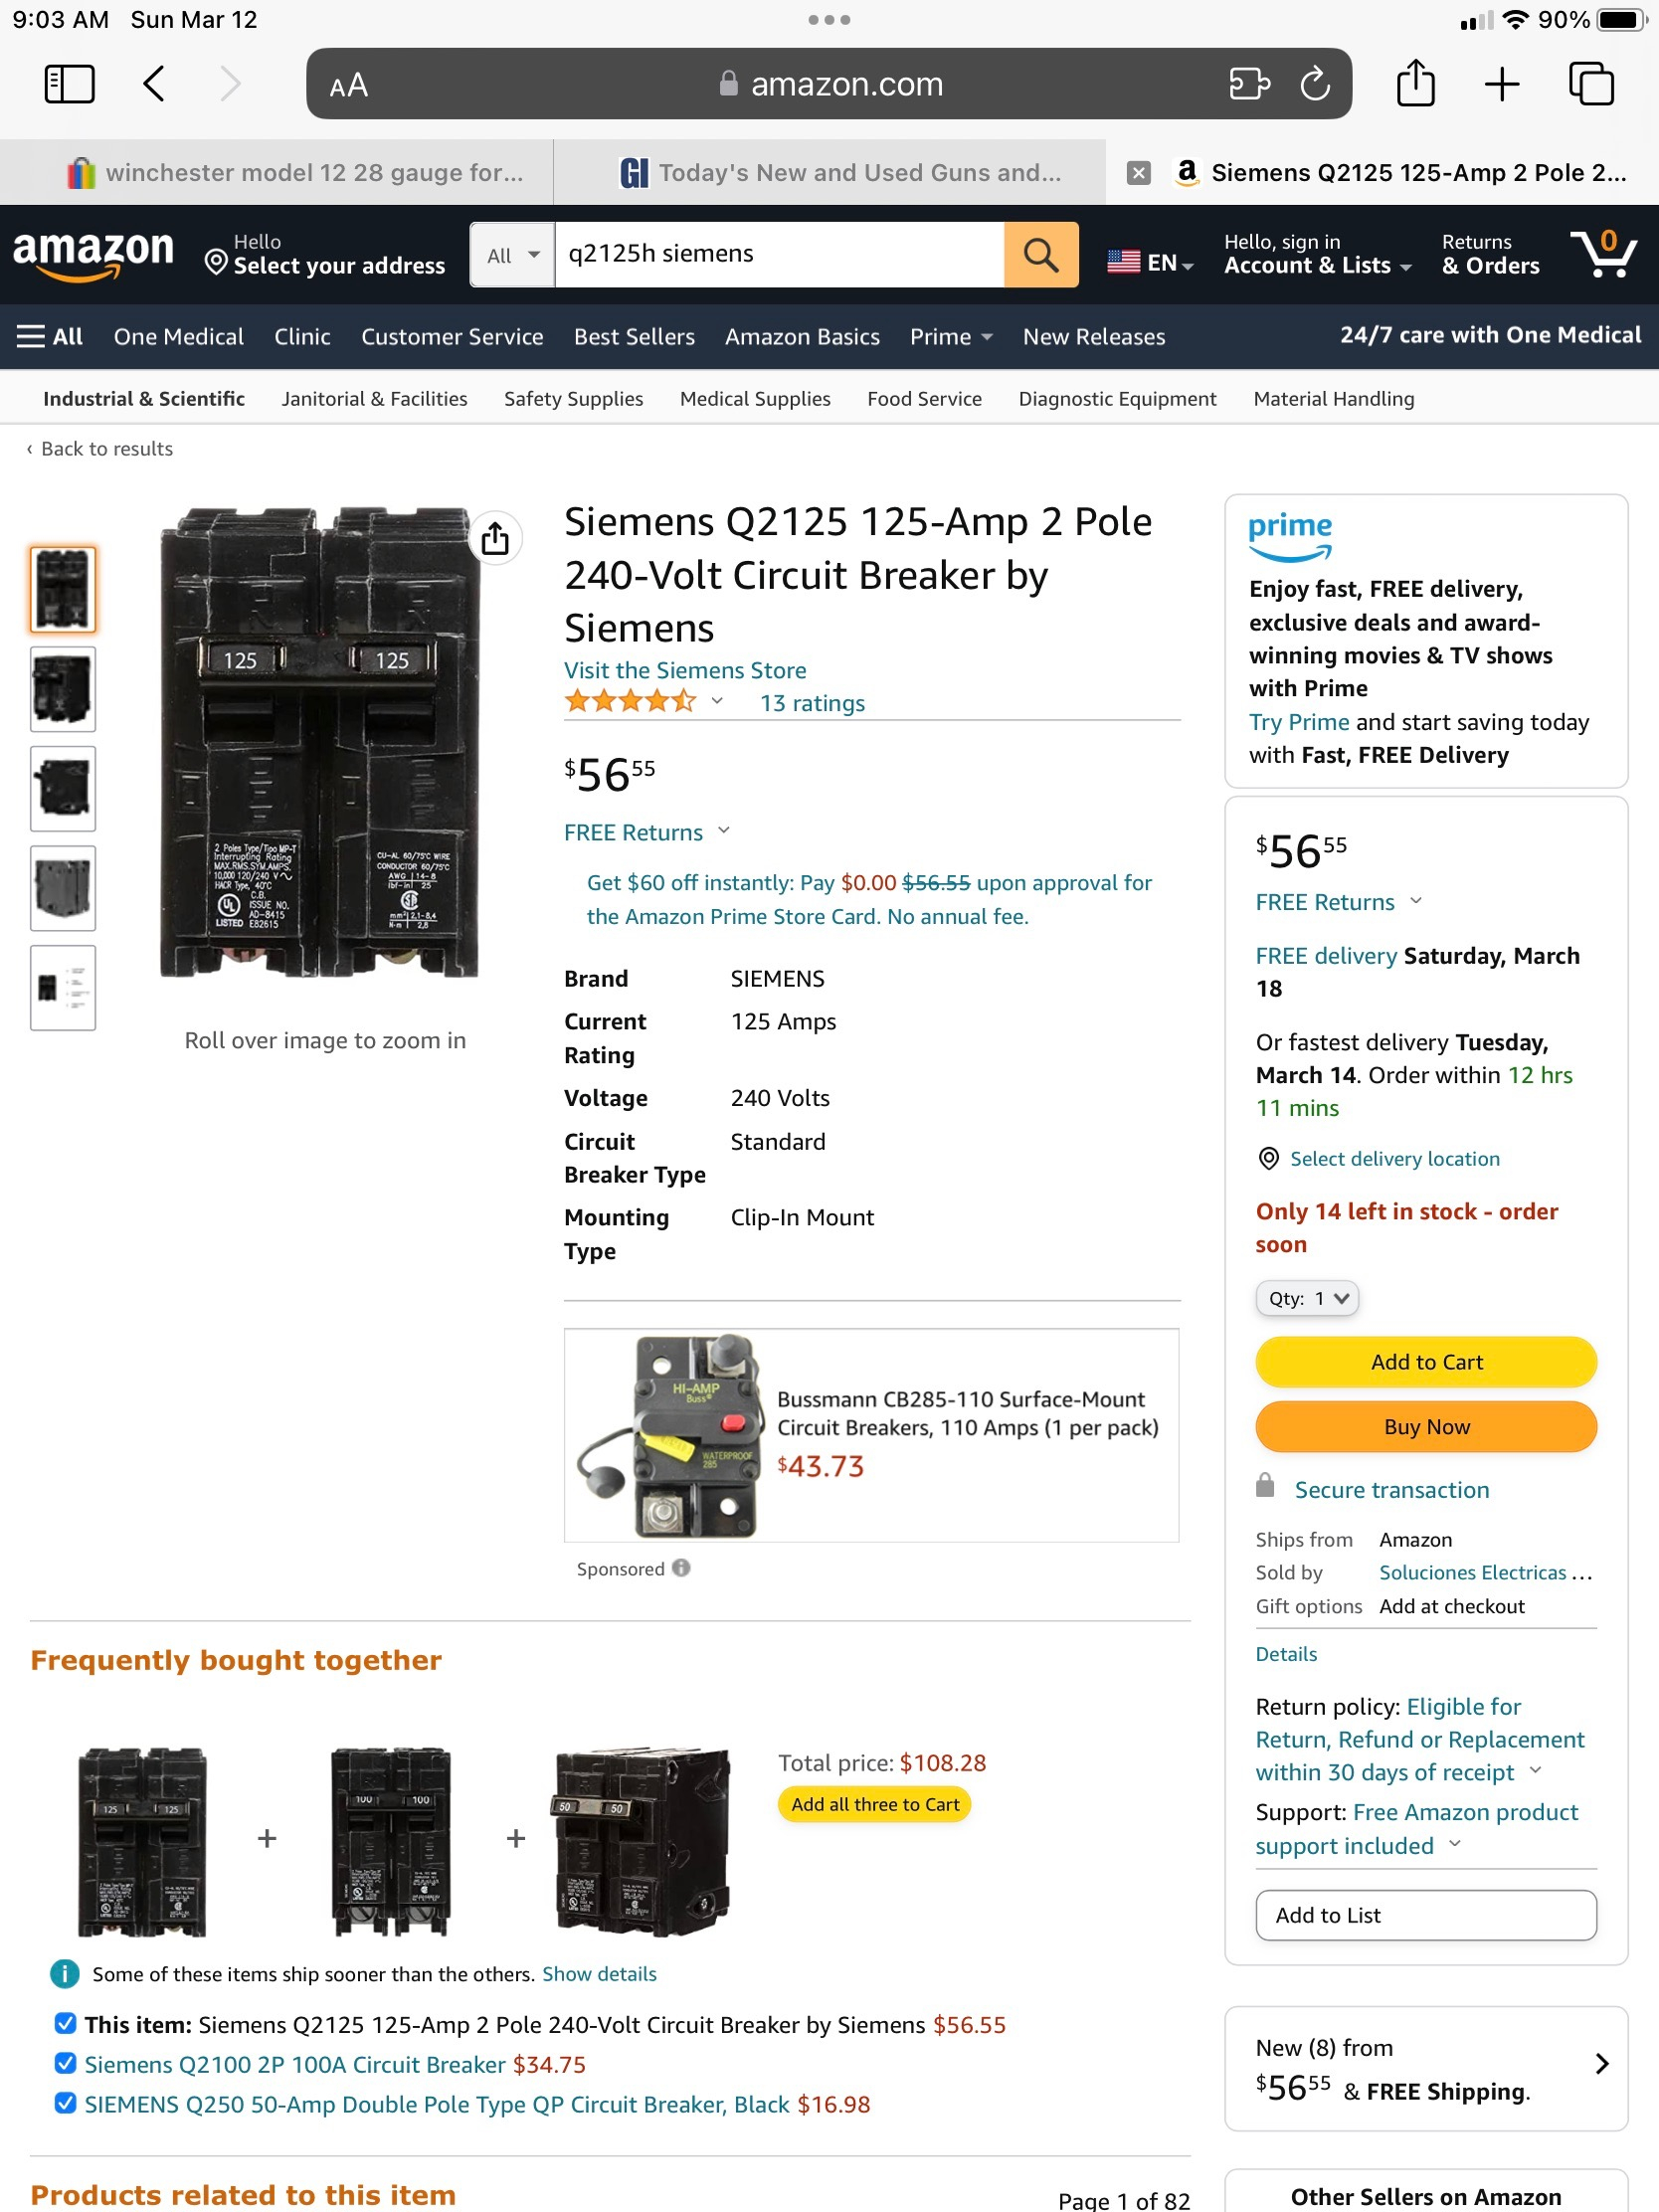The height and width of the screenshot is (2212, 1659).
Task: Open Safari sidebar panel icon
Action: (x=69, y=84)
